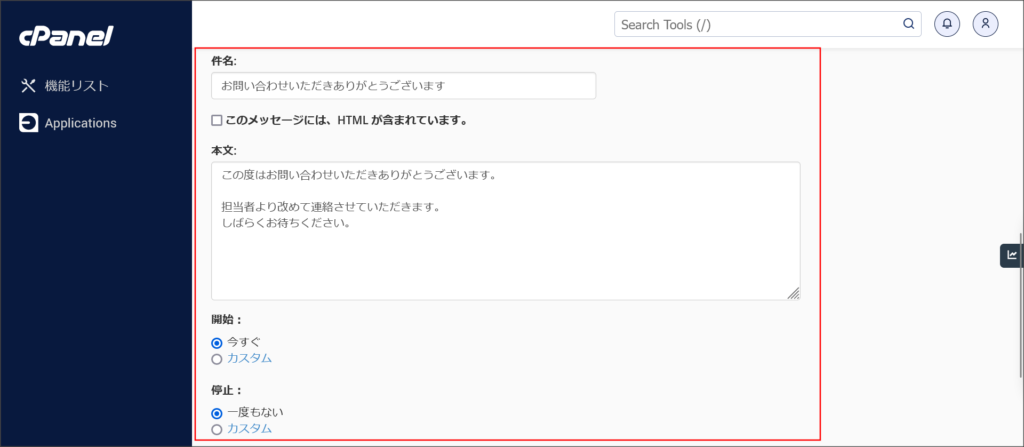Image resolution: width=1024 pixels, height=447 pixels.
Task: Open 機能リスト from the sidebar menu
Action: 77,86
